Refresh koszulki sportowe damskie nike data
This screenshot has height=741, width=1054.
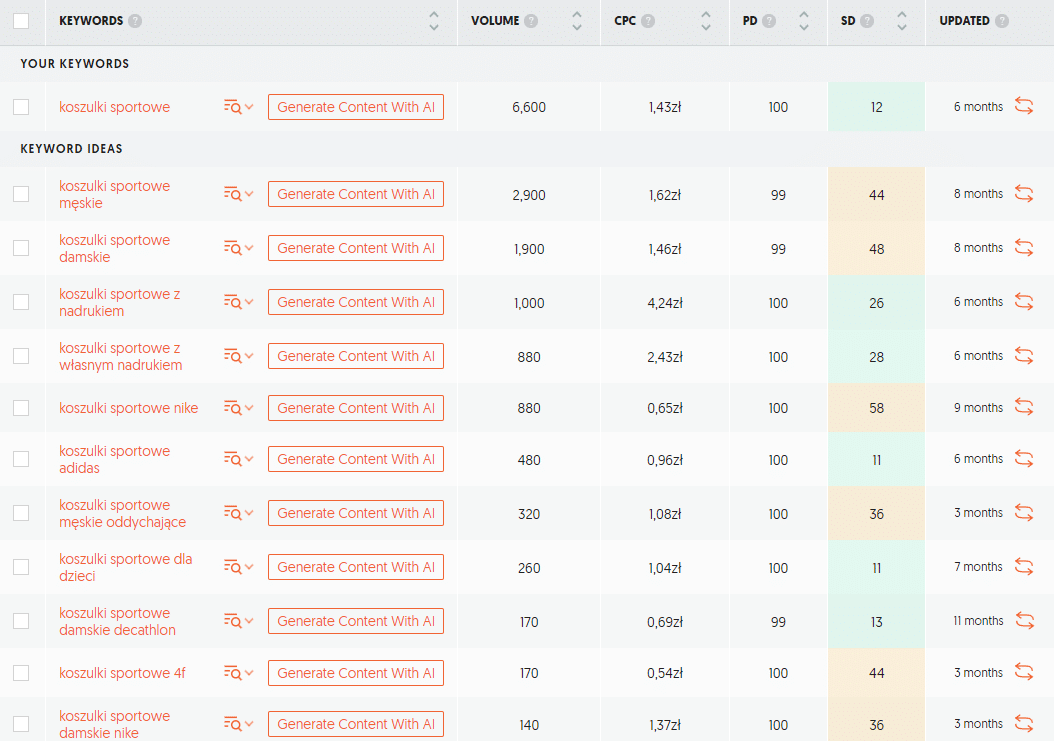(1024, 724)
